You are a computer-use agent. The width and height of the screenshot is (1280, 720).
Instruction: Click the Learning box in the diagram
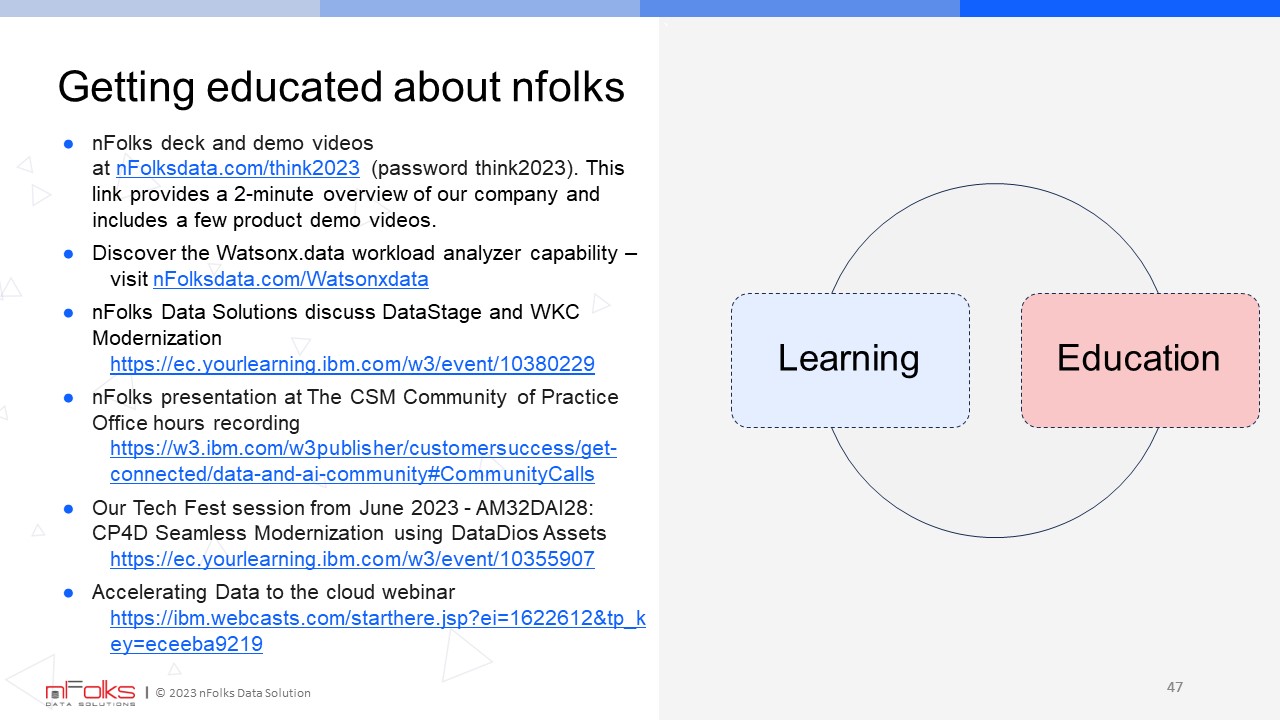850,360
